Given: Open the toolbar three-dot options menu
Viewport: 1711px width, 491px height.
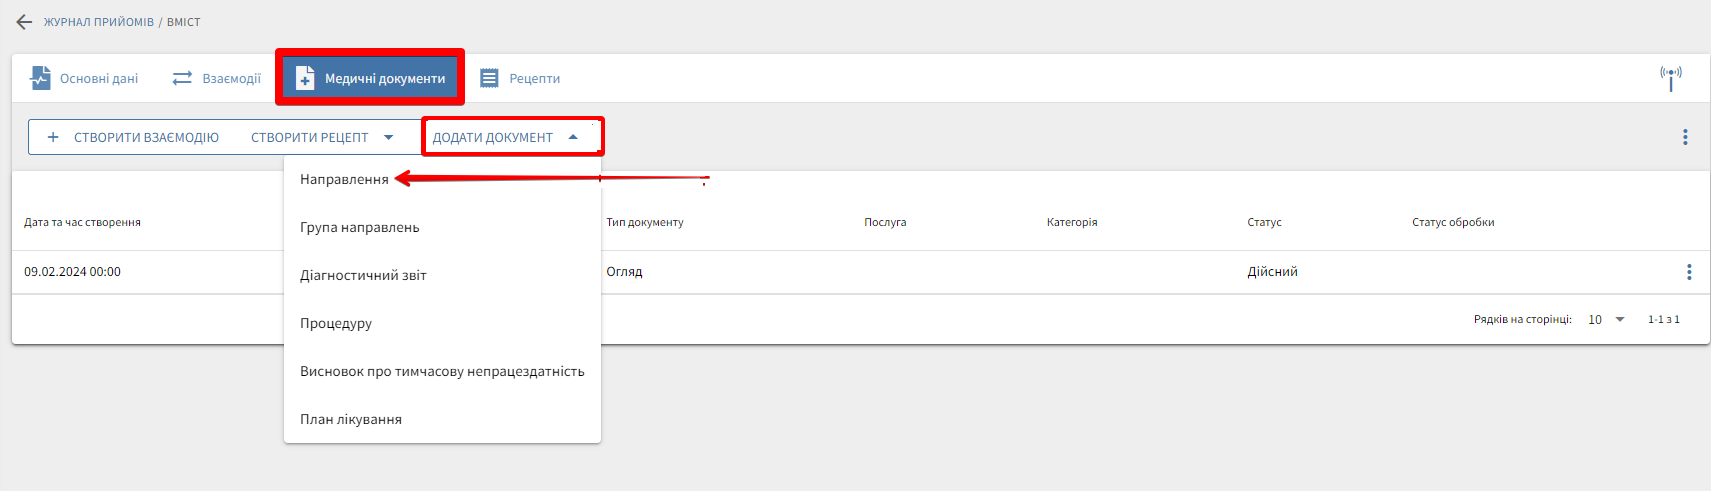Looking at the screenshot, I should (1685, 137).
